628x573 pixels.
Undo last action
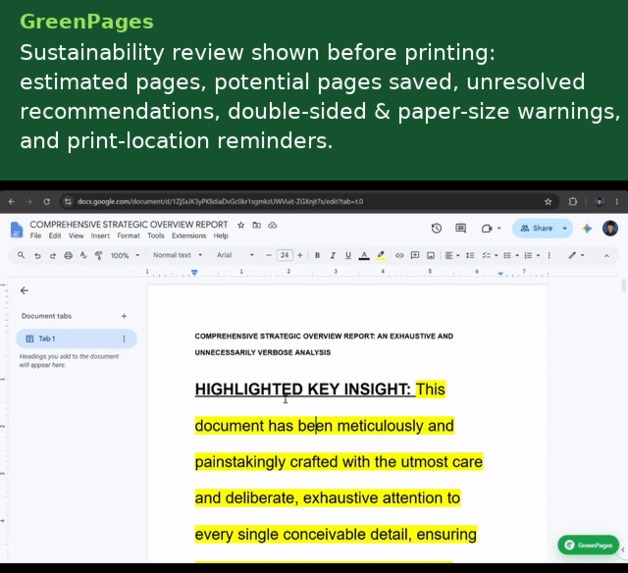tap(37, 255)
